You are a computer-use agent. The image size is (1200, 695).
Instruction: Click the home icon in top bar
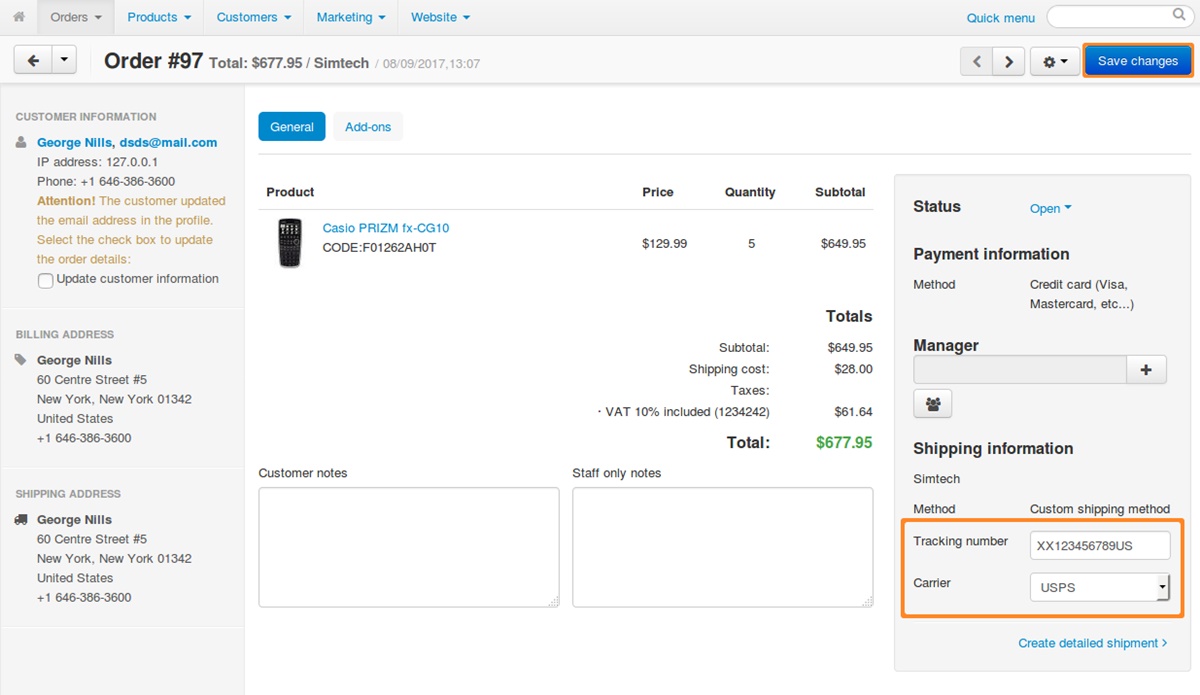tap(19, 17)
